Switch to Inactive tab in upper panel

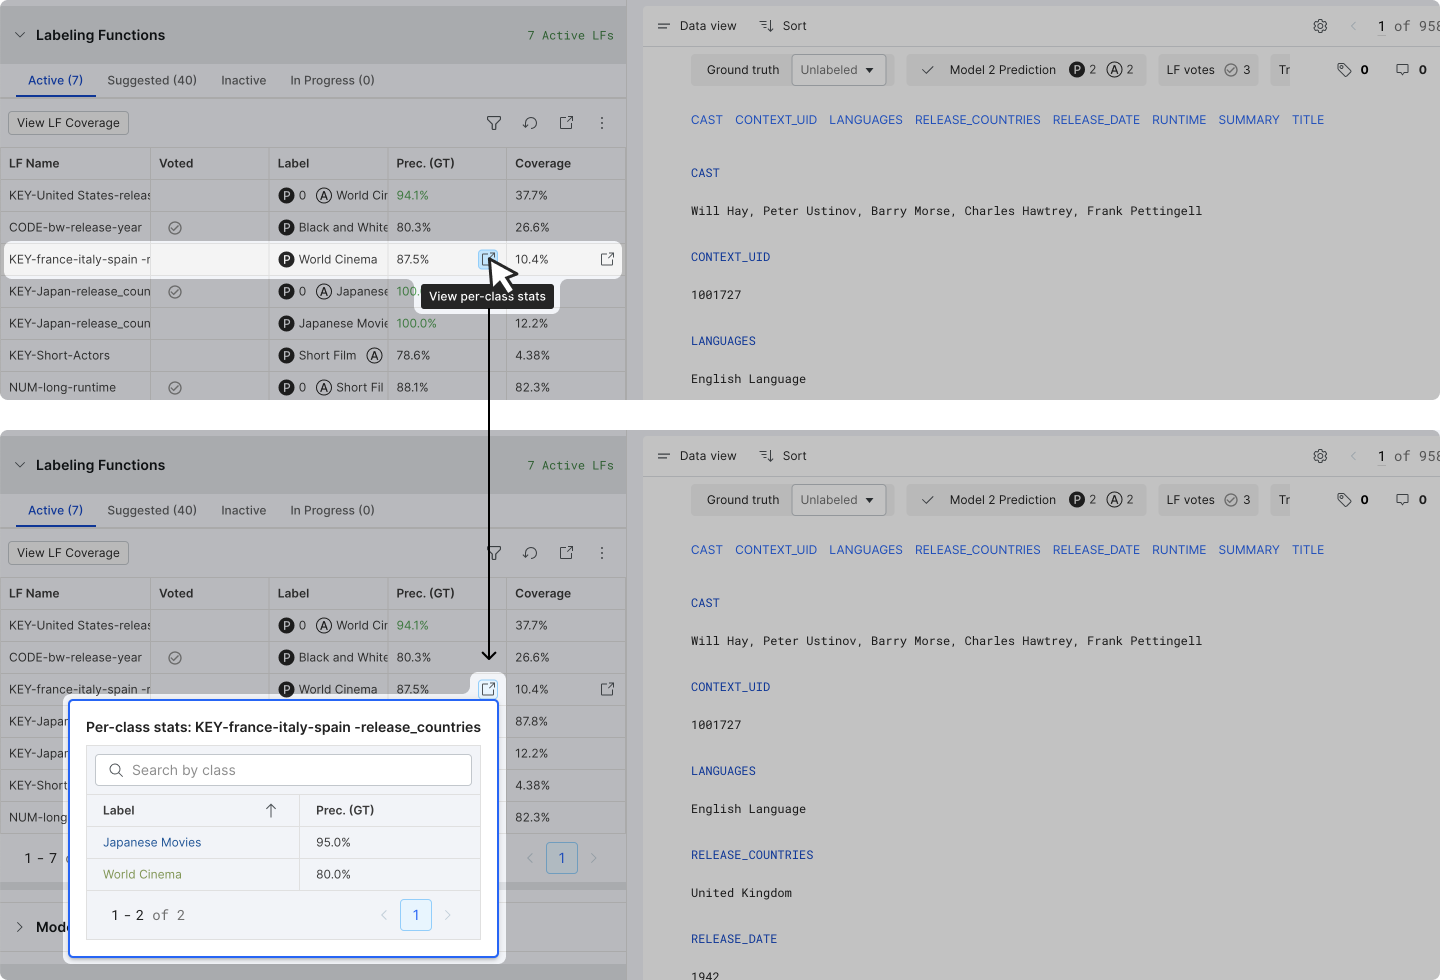click(244, 80)
